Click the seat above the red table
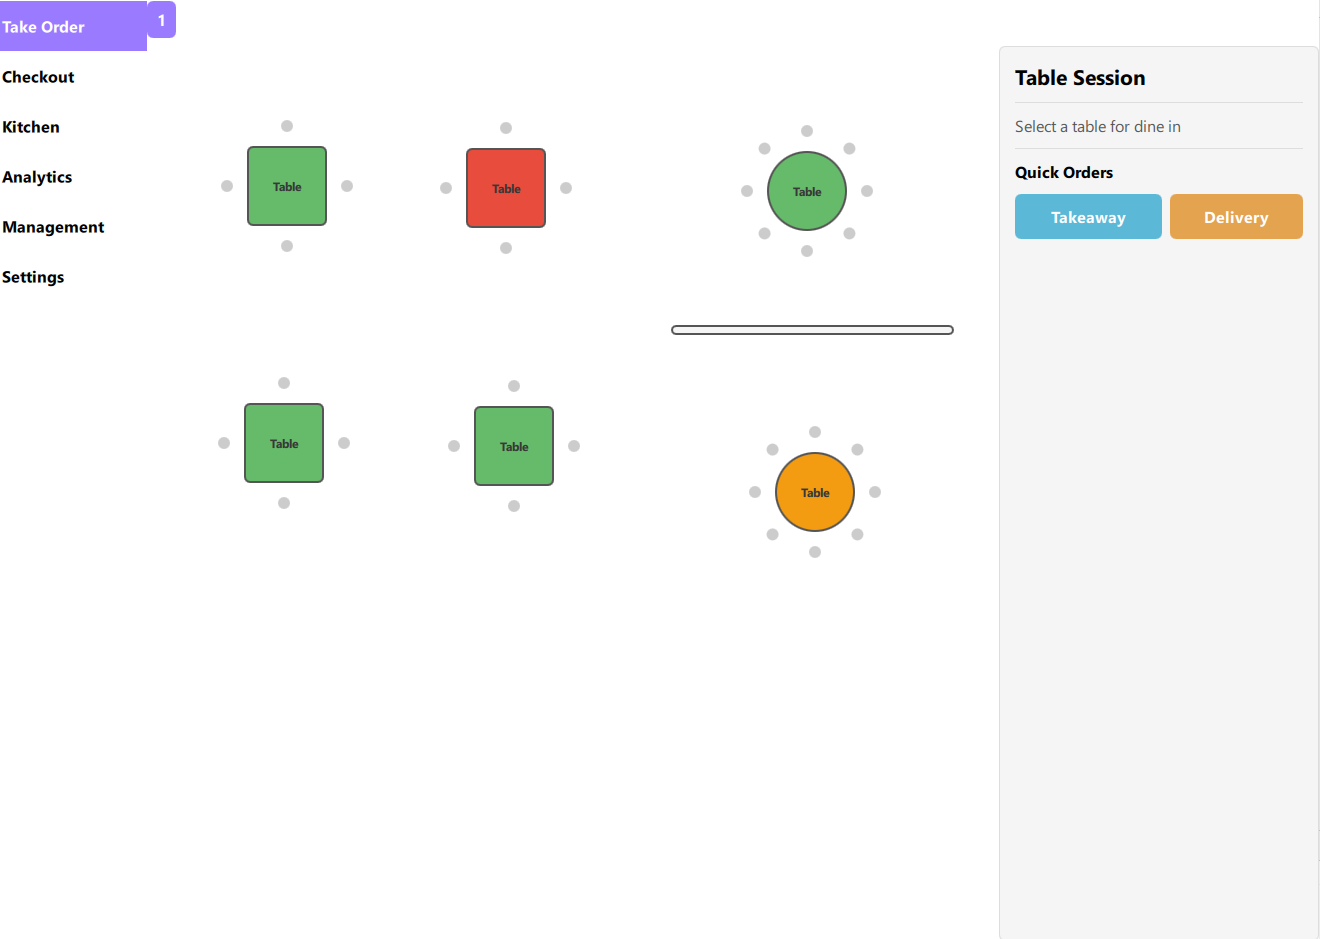 506,128
